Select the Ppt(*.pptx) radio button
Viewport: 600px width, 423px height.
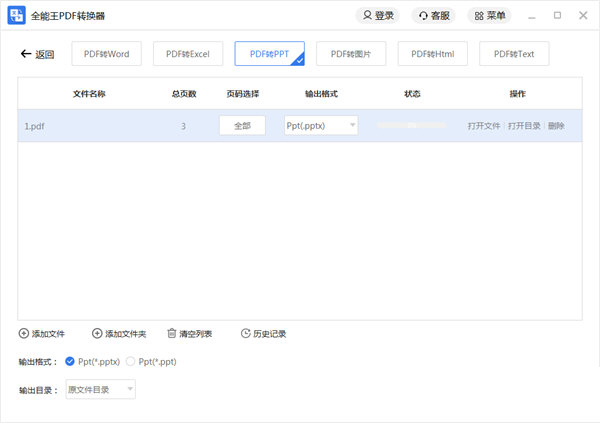click(70, 361)
